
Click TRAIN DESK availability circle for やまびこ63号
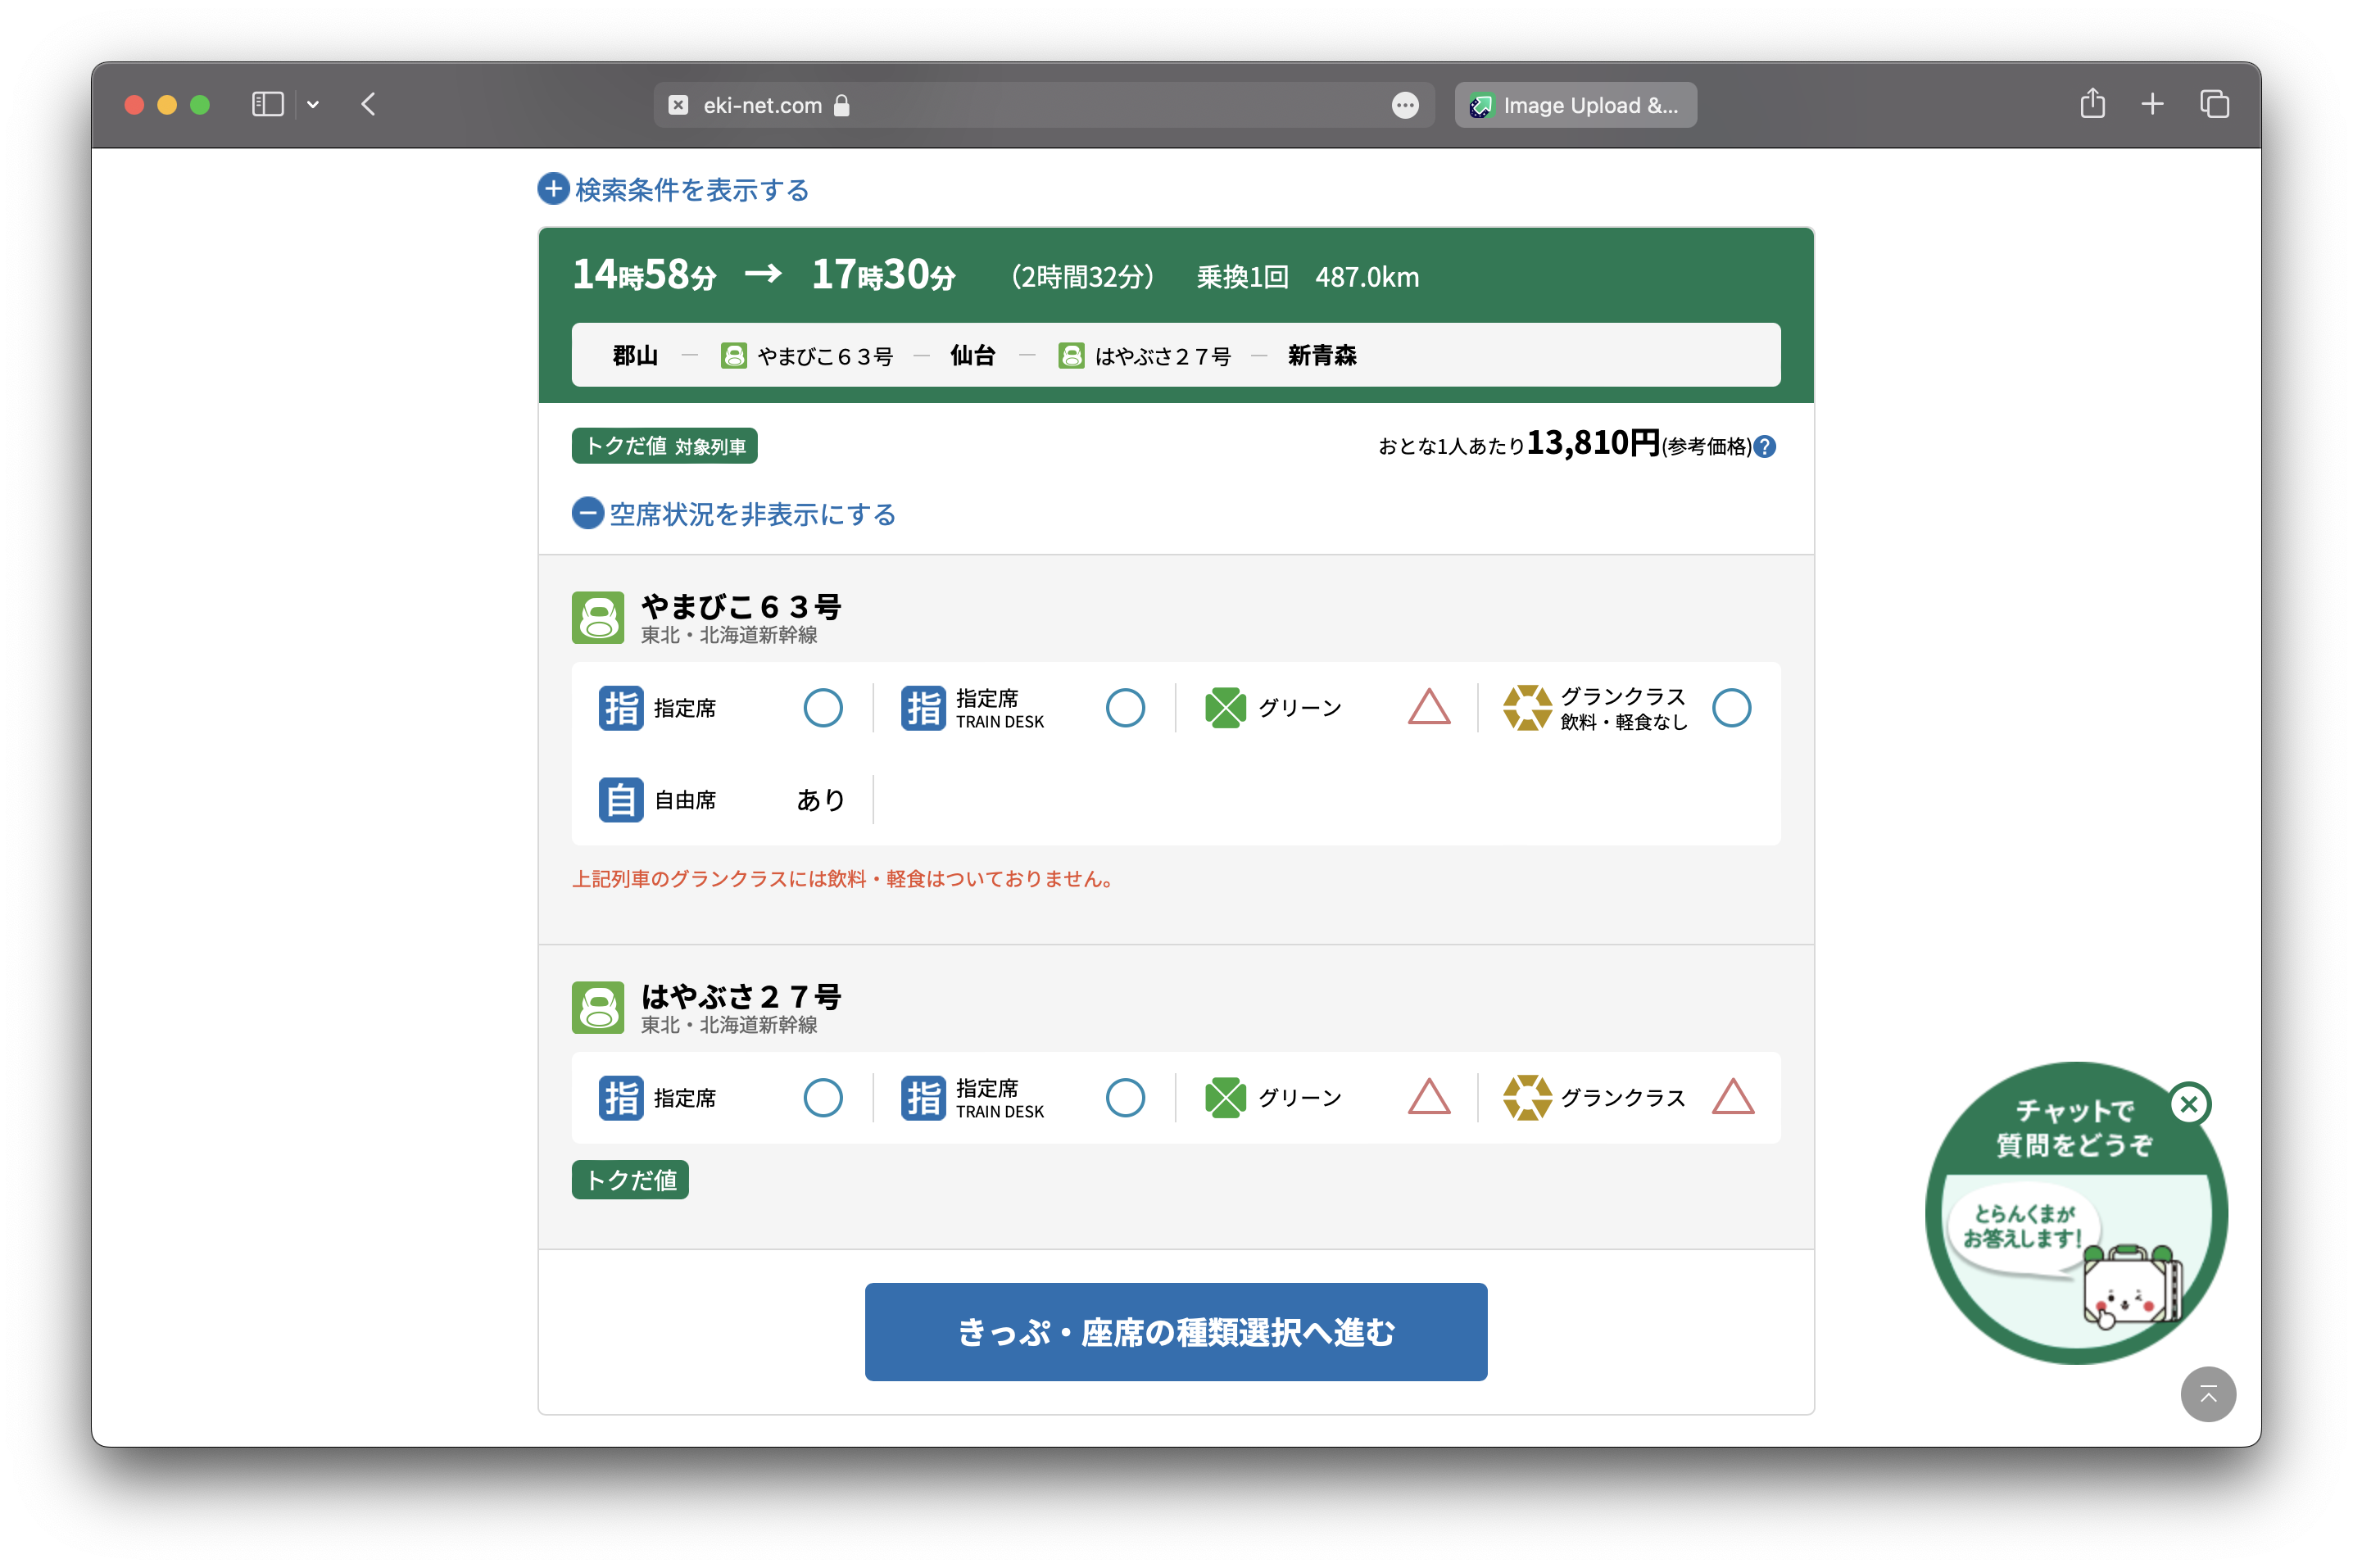(x=1125, y=708)
